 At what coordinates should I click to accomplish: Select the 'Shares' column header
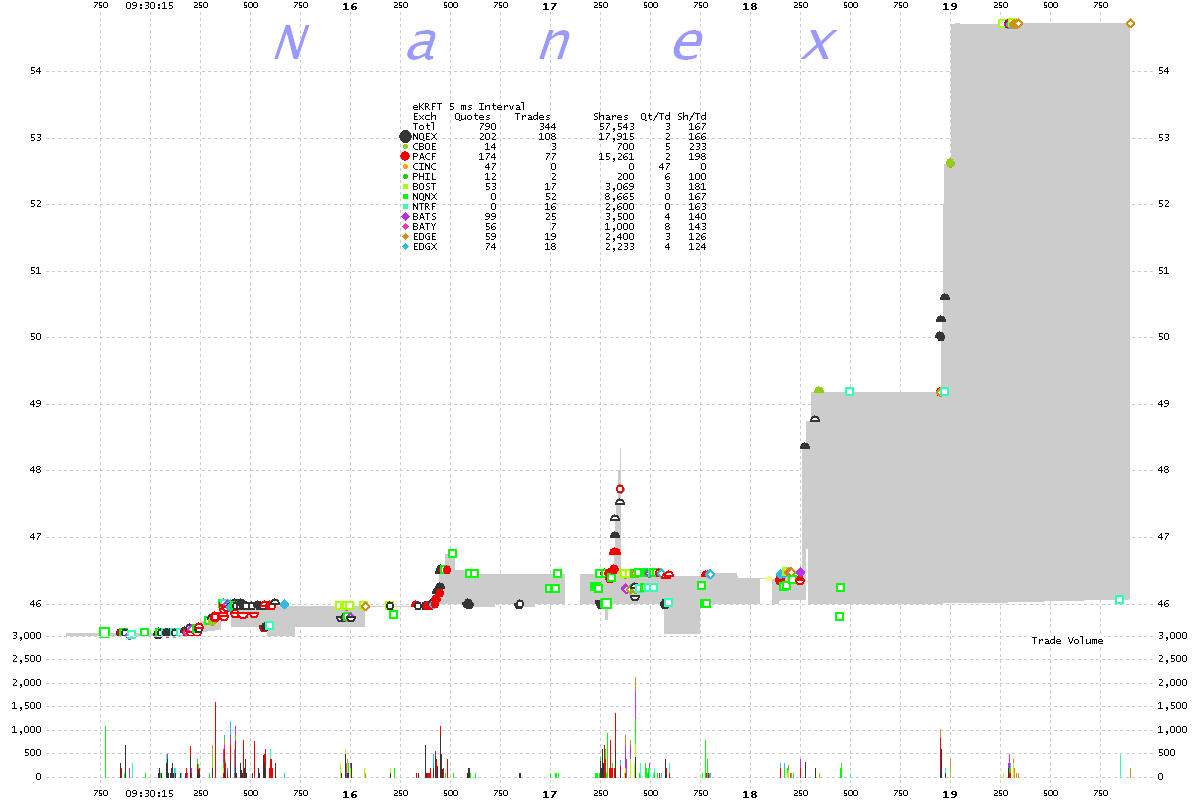click(x=610, y=117)
